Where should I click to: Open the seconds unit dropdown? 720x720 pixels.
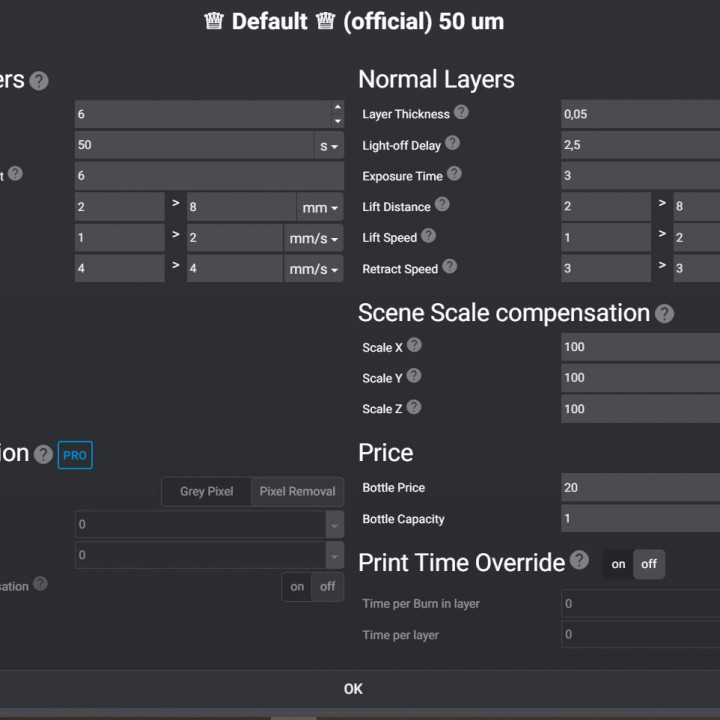[328, 146]
